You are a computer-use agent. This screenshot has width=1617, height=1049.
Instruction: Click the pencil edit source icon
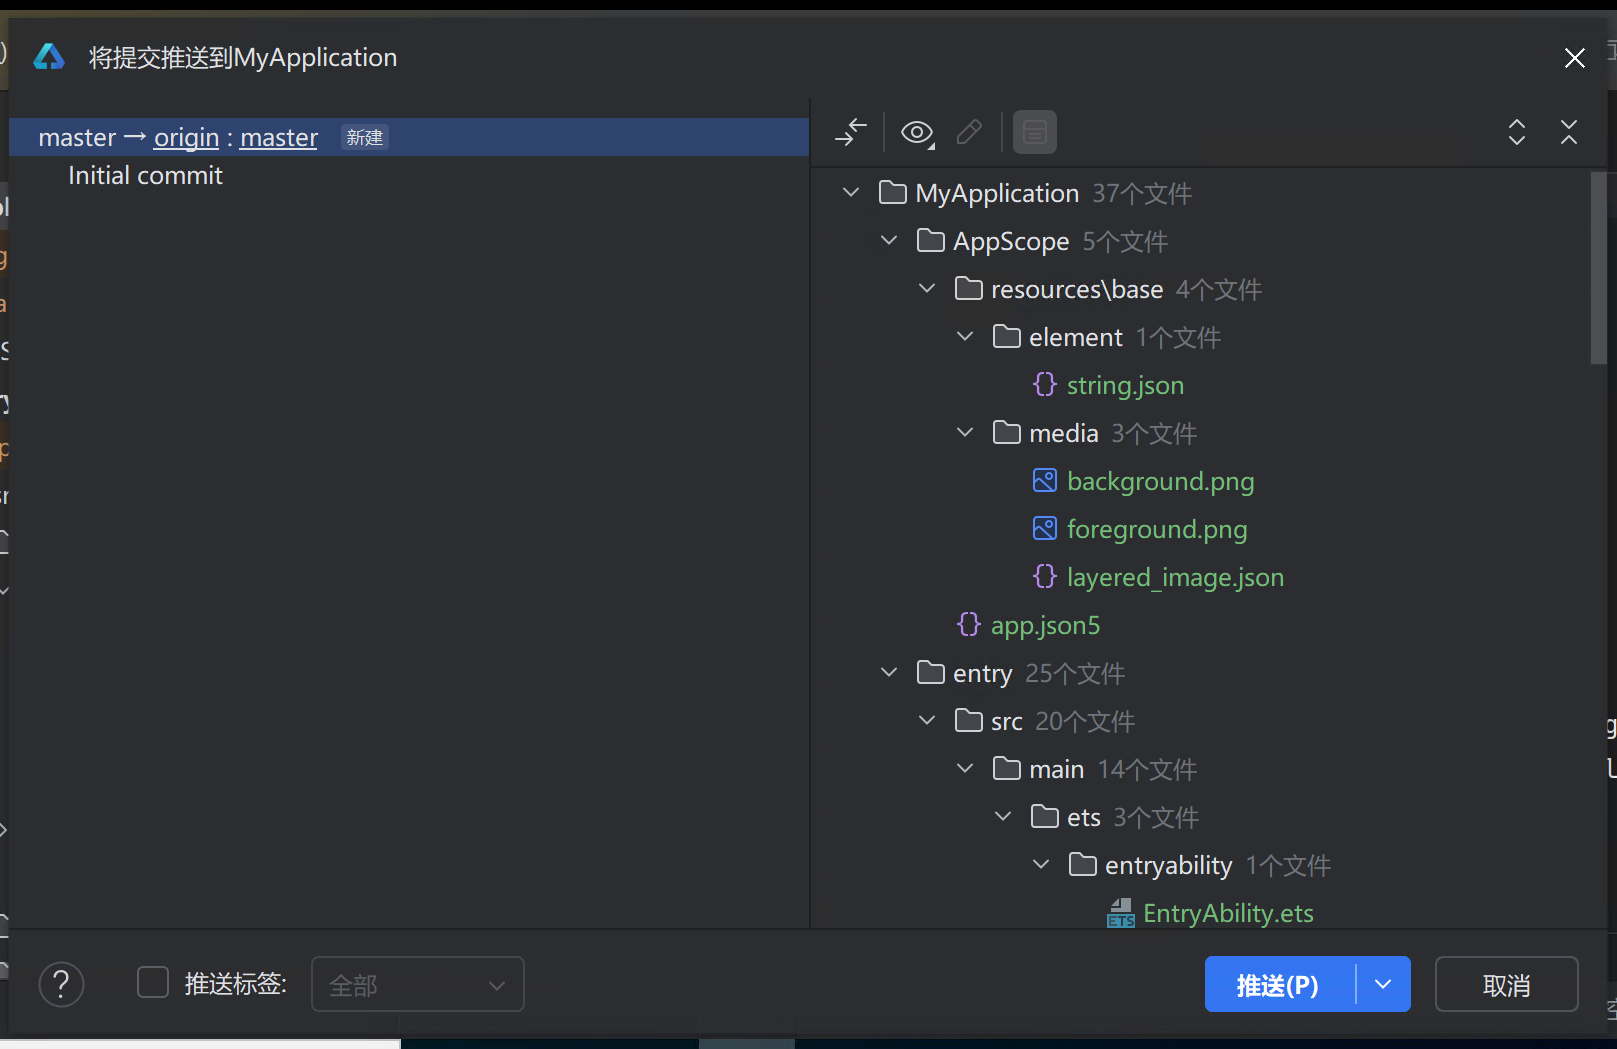tap(969, 132)
